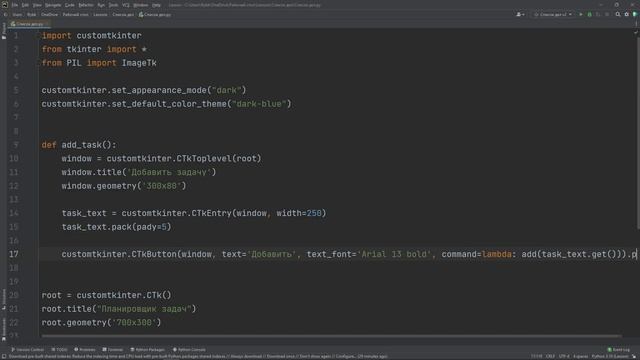Image resolution: width=640 pixels, height=360 pixels.
Task: Open the Structure side tool window tab
Action: [4, 300]
